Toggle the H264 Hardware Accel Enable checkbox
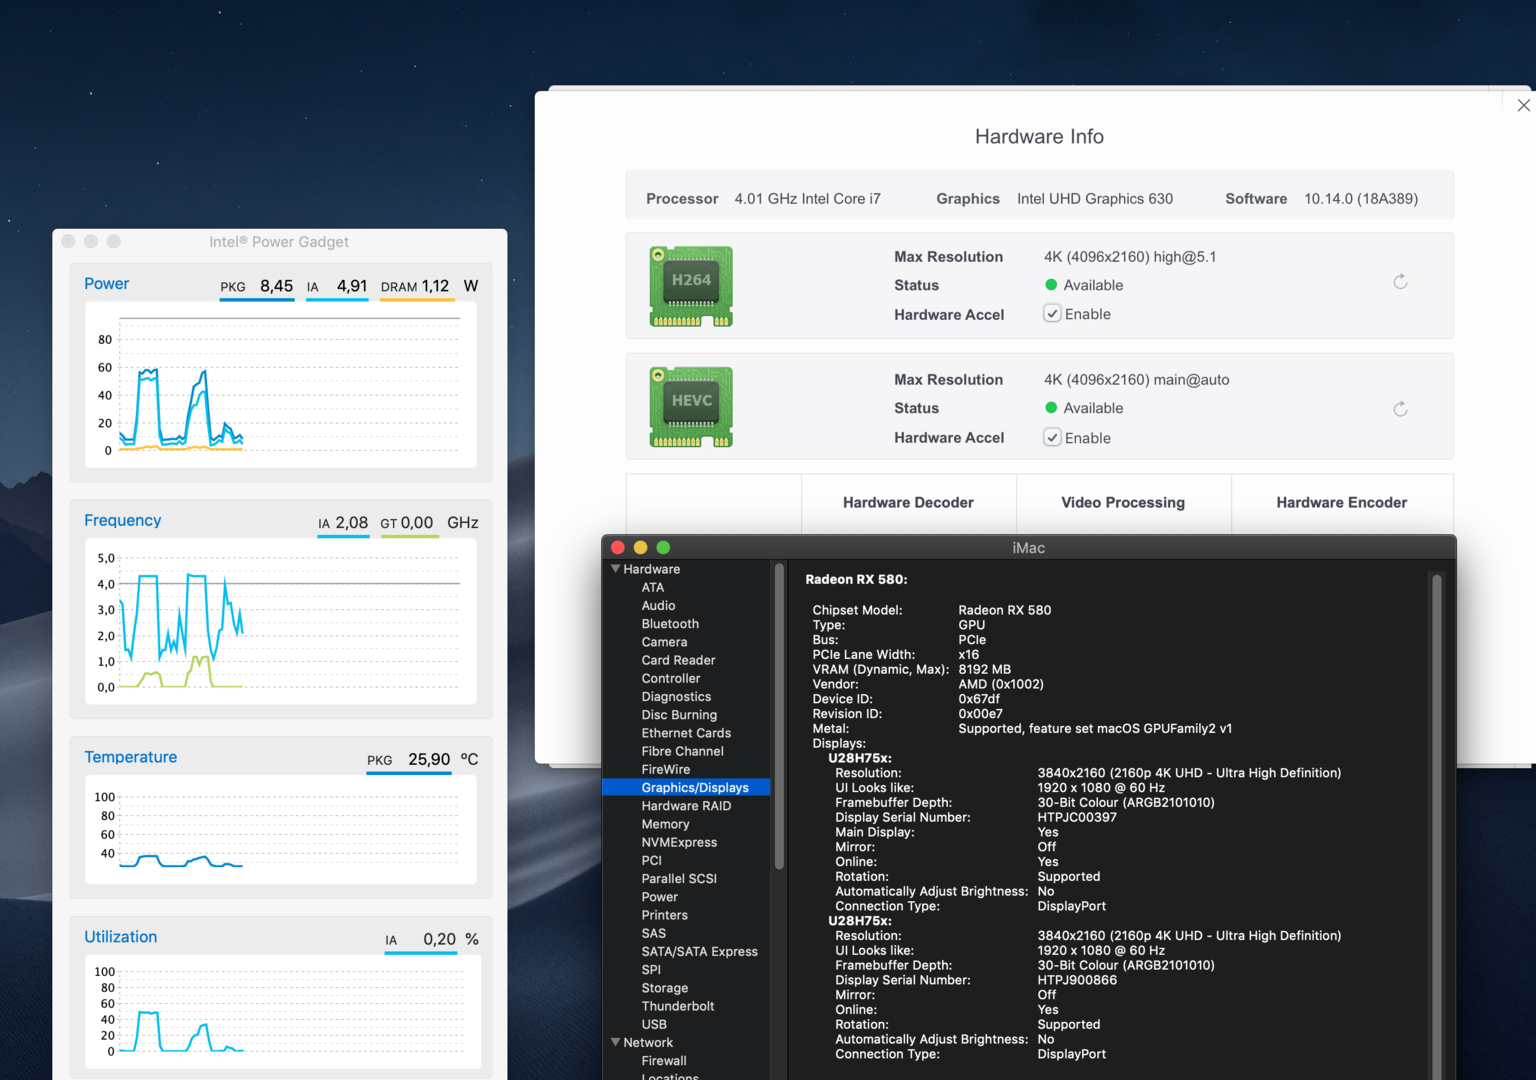Screen dimensions: 1536x1080 tap(1052, 314)
